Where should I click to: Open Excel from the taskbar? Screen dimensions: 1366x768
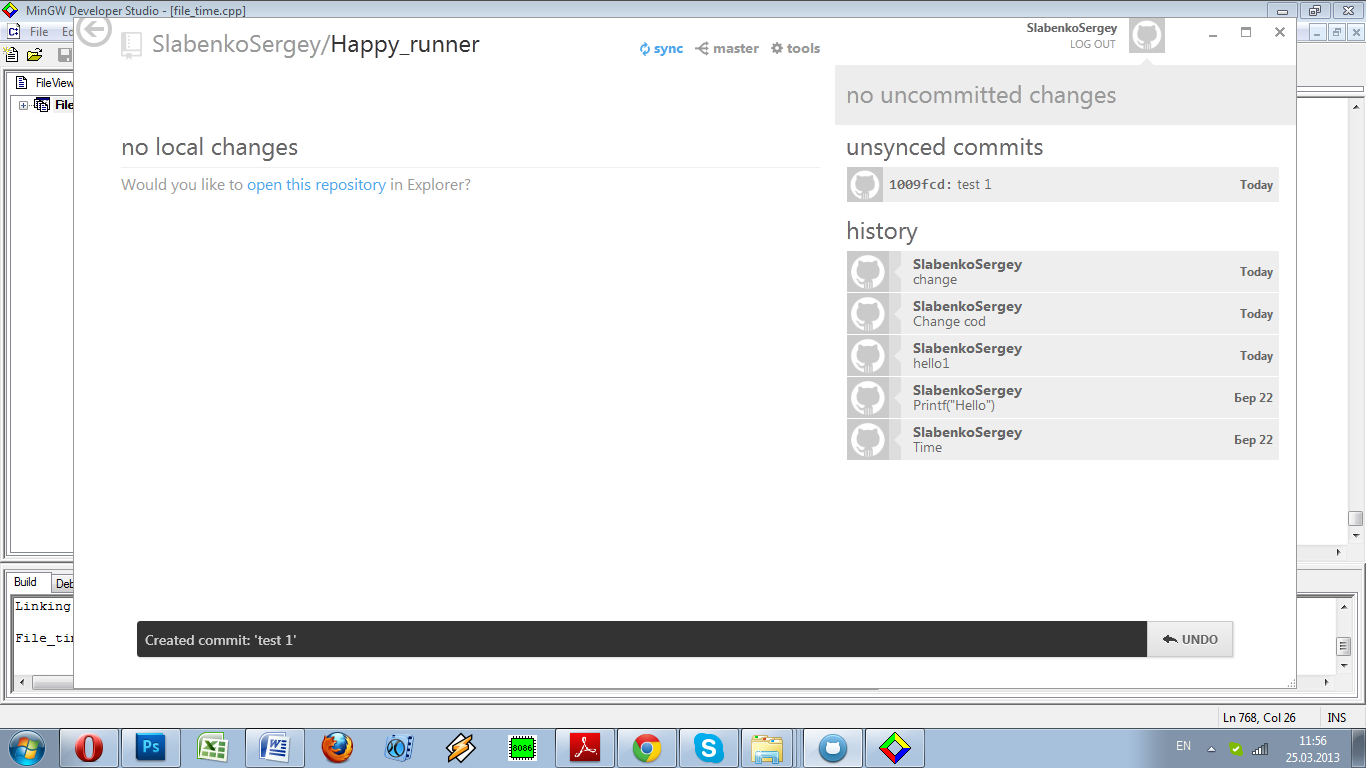tap(213, 748)
